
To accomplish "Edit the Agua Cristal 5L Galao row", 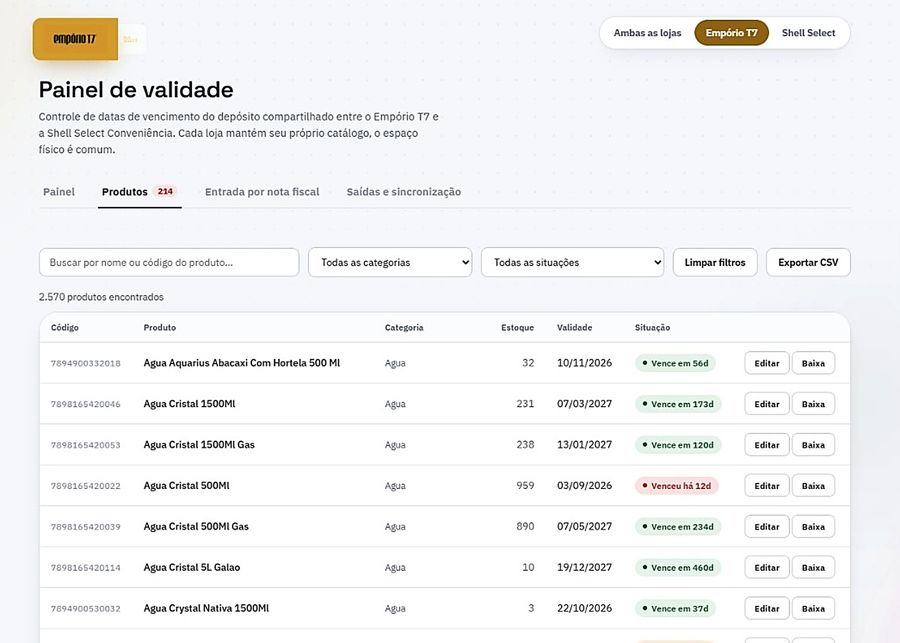I will coord(766,567).
